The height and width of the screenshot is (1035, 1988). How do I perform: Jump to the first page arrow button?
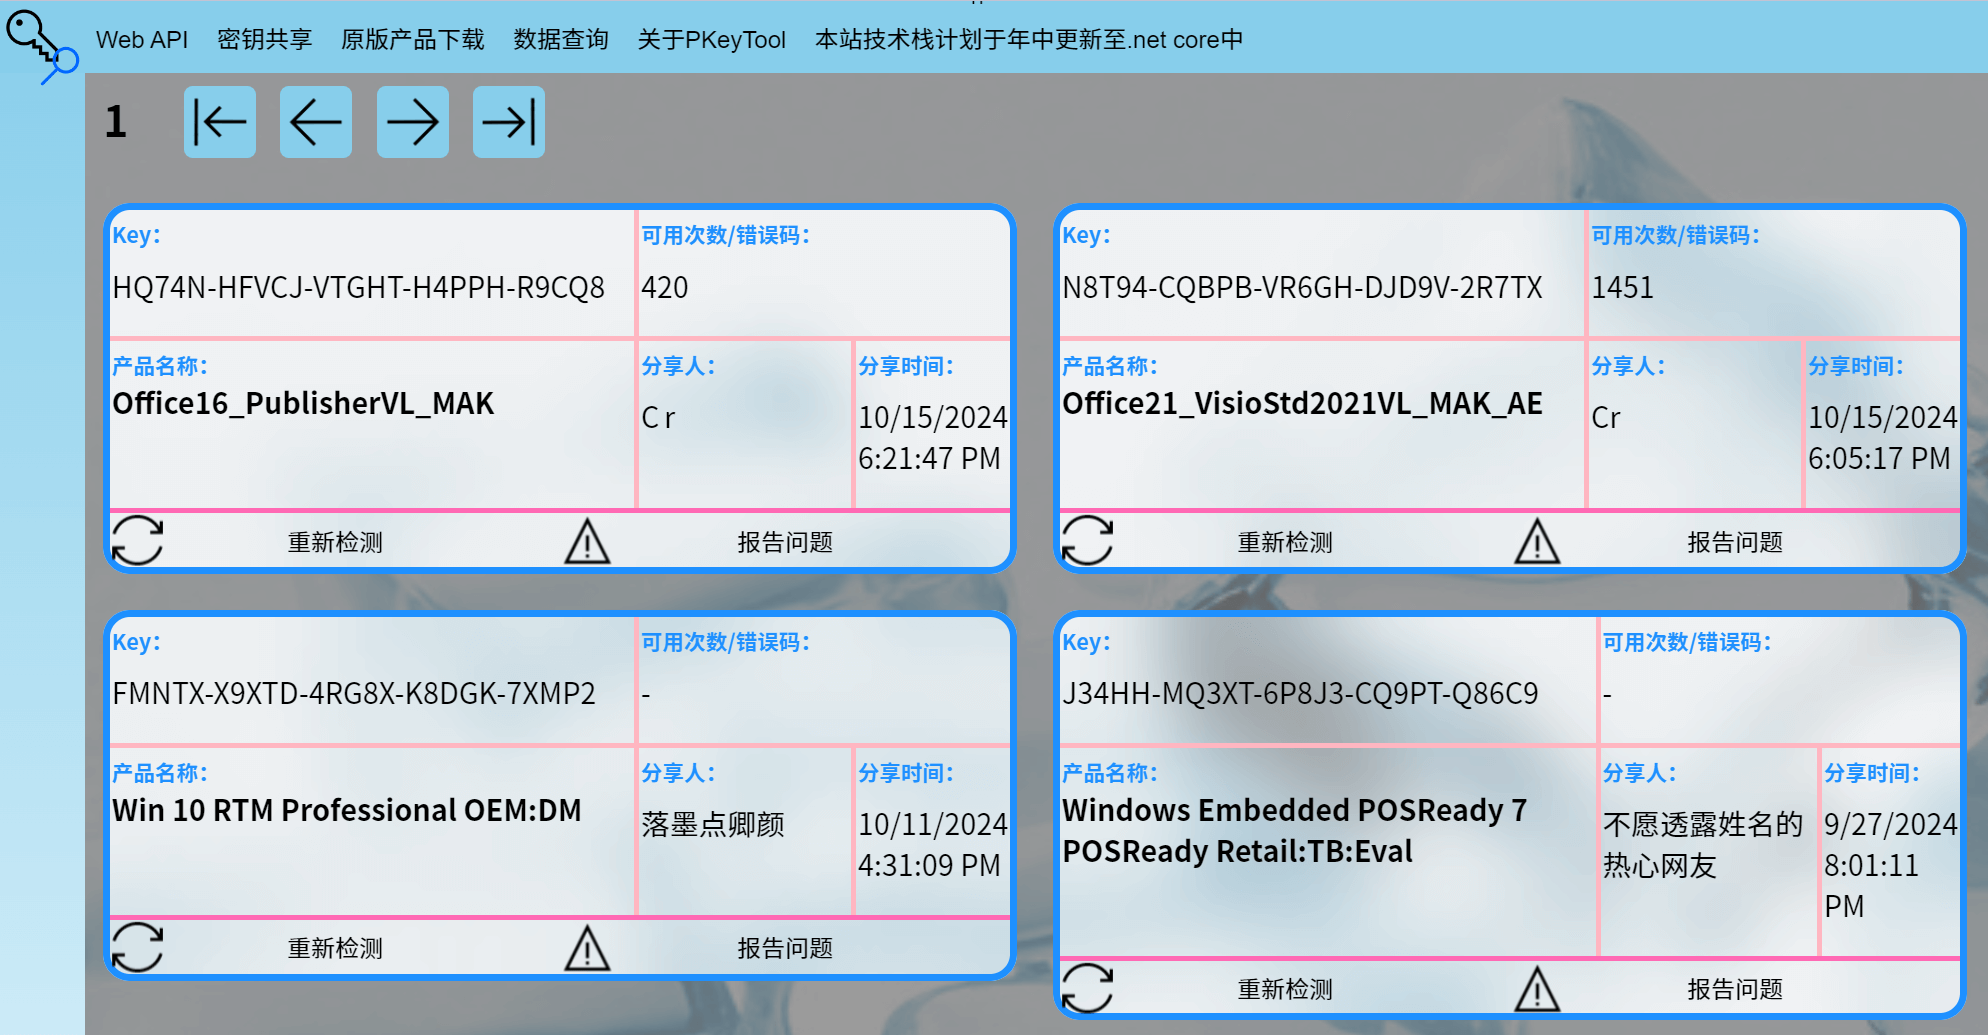pyautogui.click(x=219, y=122)
